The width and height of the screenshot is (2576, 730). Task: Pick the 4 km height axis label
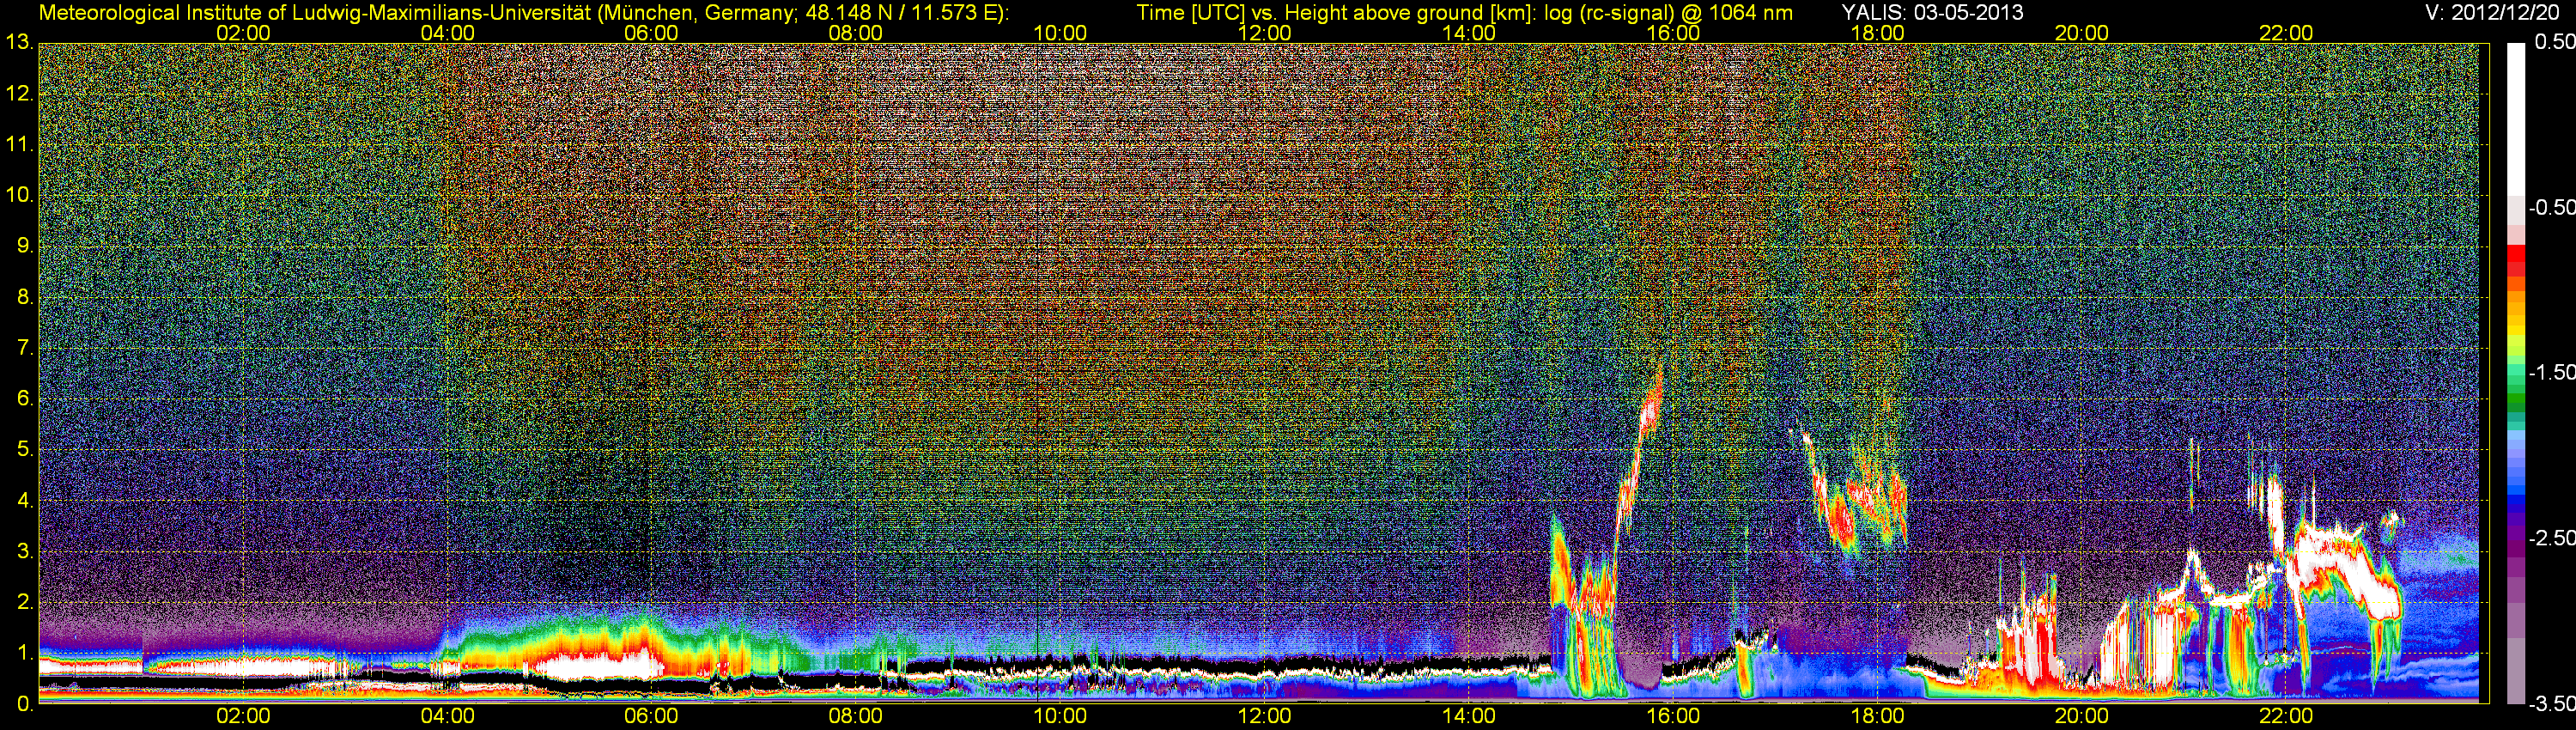click(x=25, y=500)
